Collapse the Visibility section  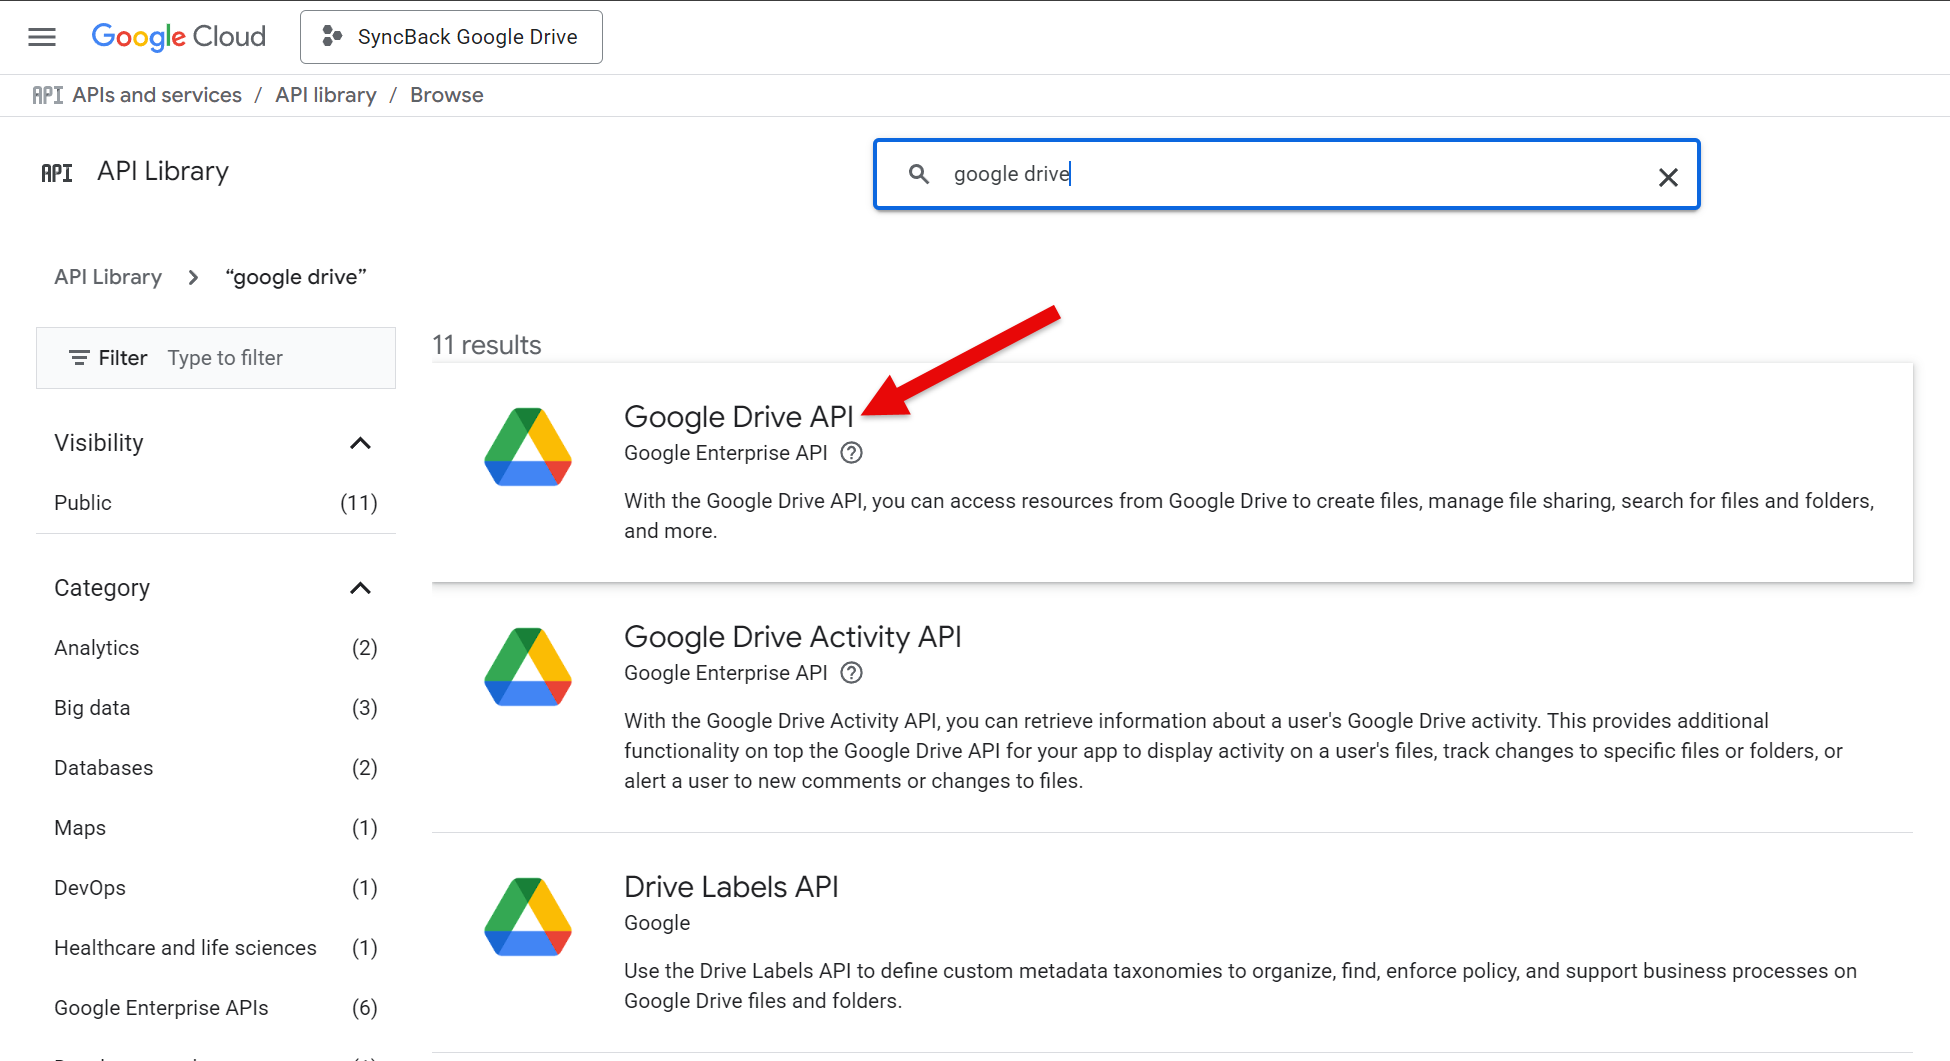point(360,443)
